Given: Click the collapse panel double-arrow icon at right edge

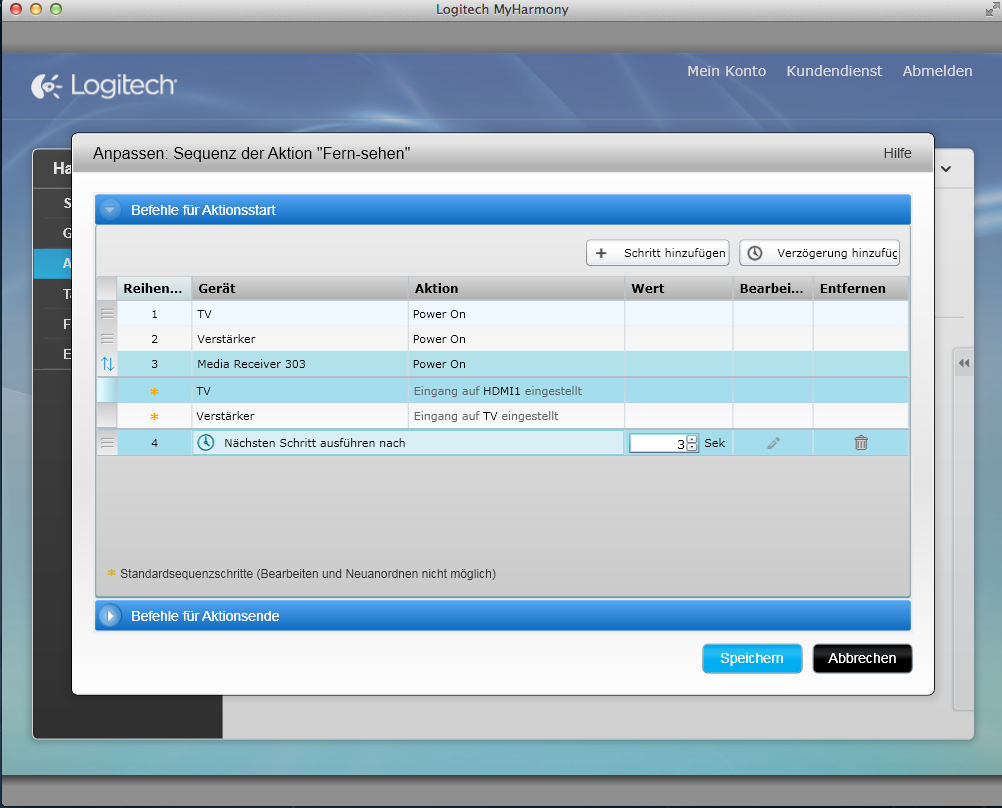Looking at the screenshot, I should (x=964, y=363).
